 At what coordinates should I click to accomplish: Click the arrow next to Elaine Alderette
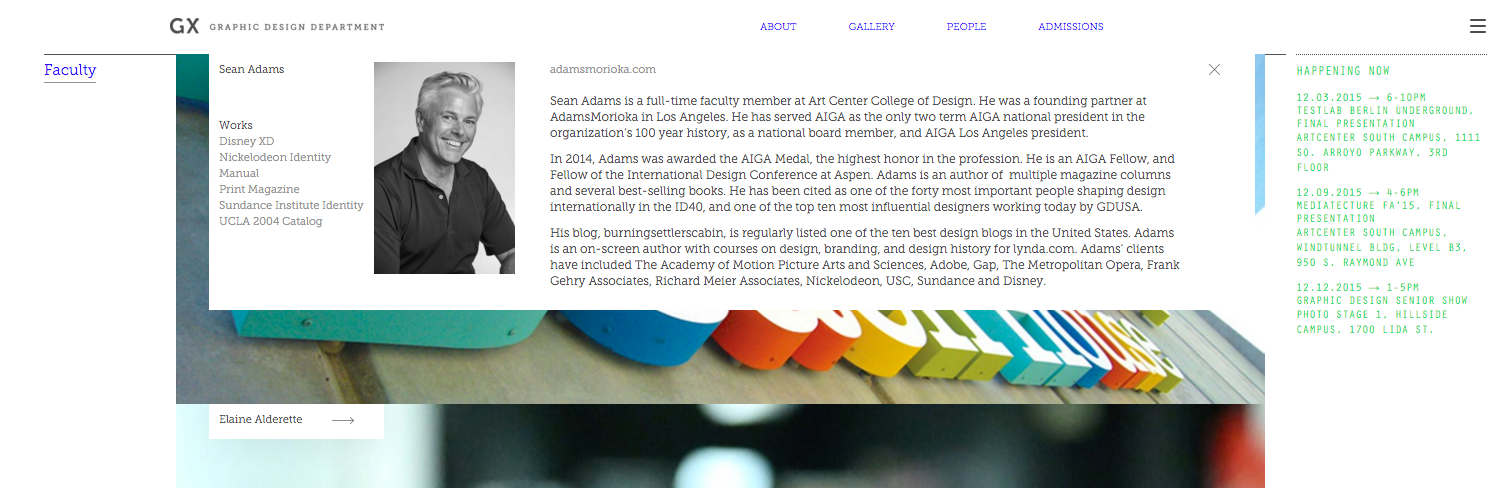click(343, 421)
